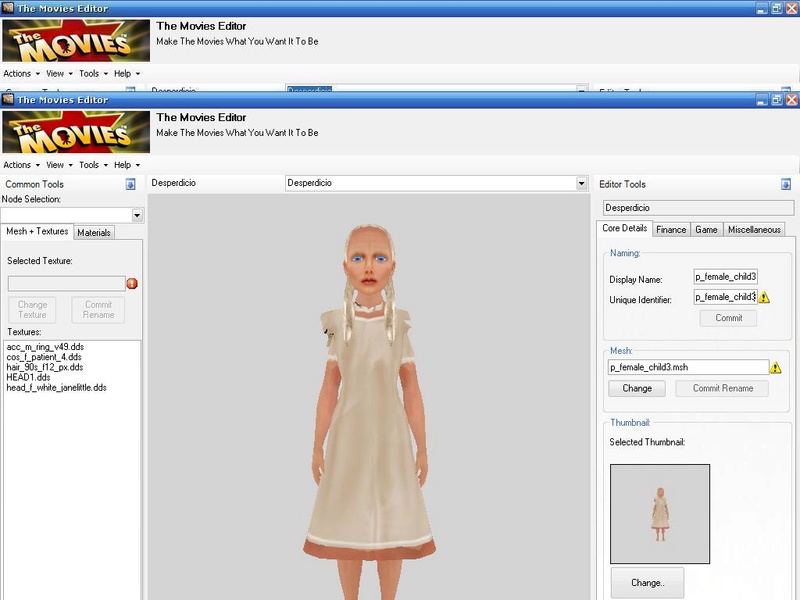Click the Change Texture button

(33, 310)
